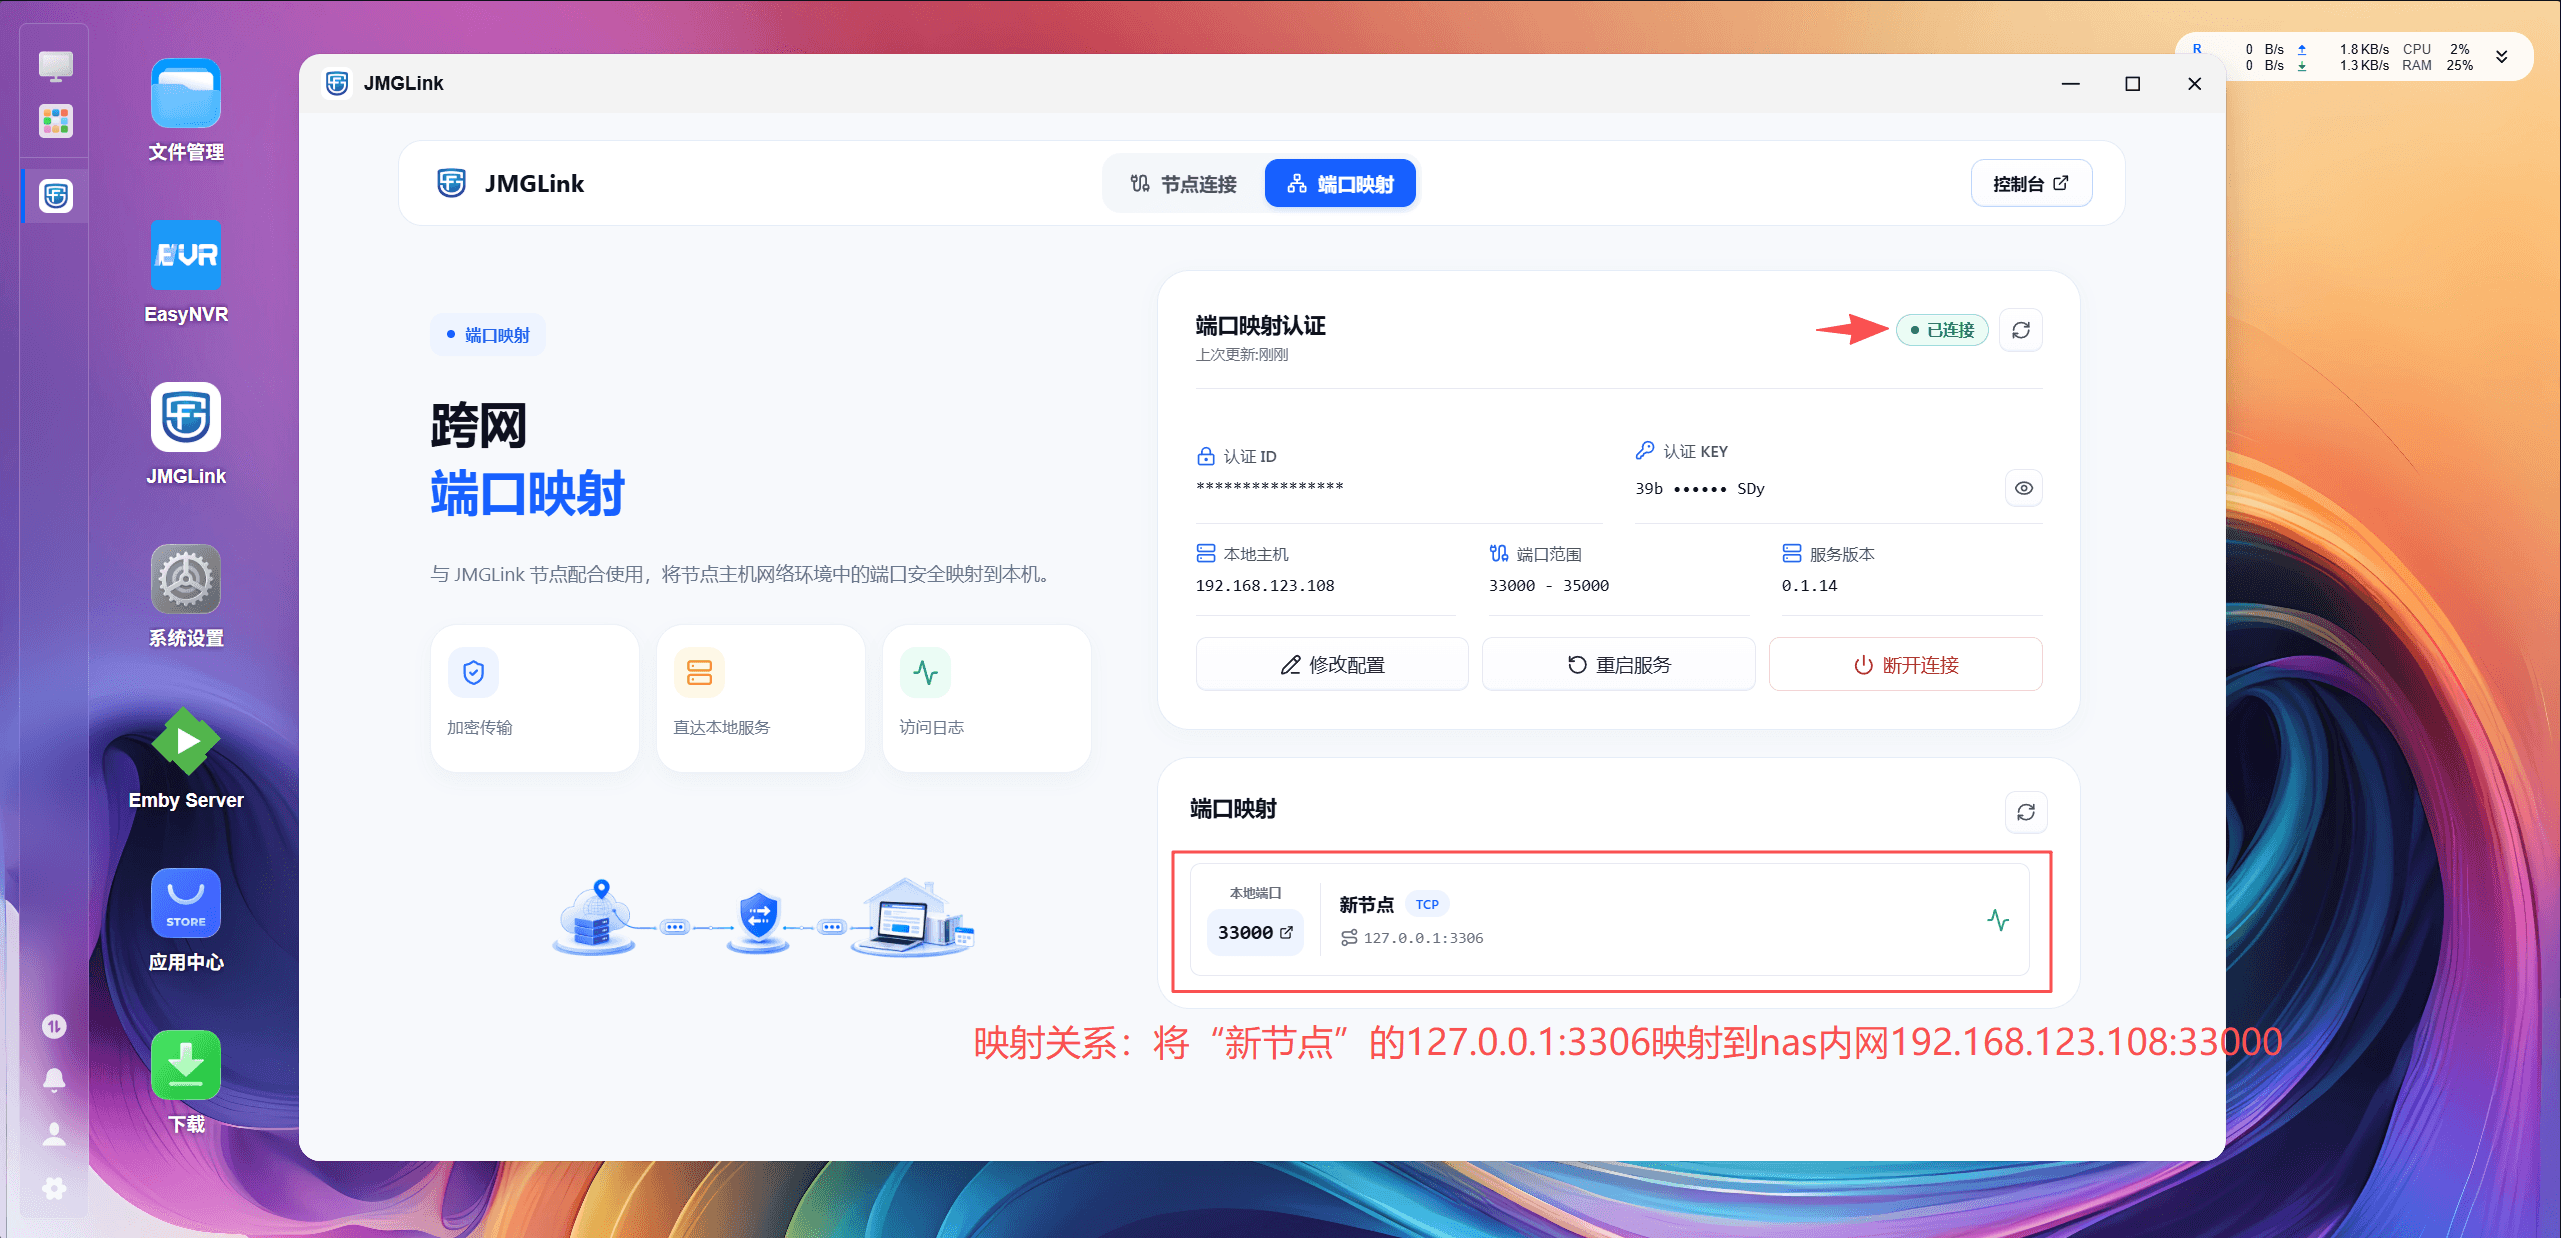Launch the EasyNVR desktop app
Image resolution: width=2561 pixels, height=1238 pixels.
pyautogui.click(x=186, y=256)
